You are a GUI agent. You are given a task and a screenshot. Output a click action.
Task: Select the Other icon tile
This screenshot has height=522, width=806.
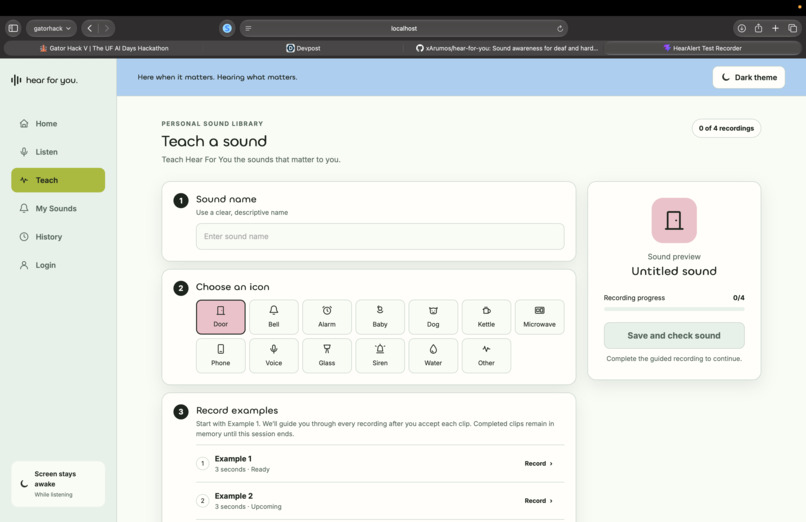point(486,356)
